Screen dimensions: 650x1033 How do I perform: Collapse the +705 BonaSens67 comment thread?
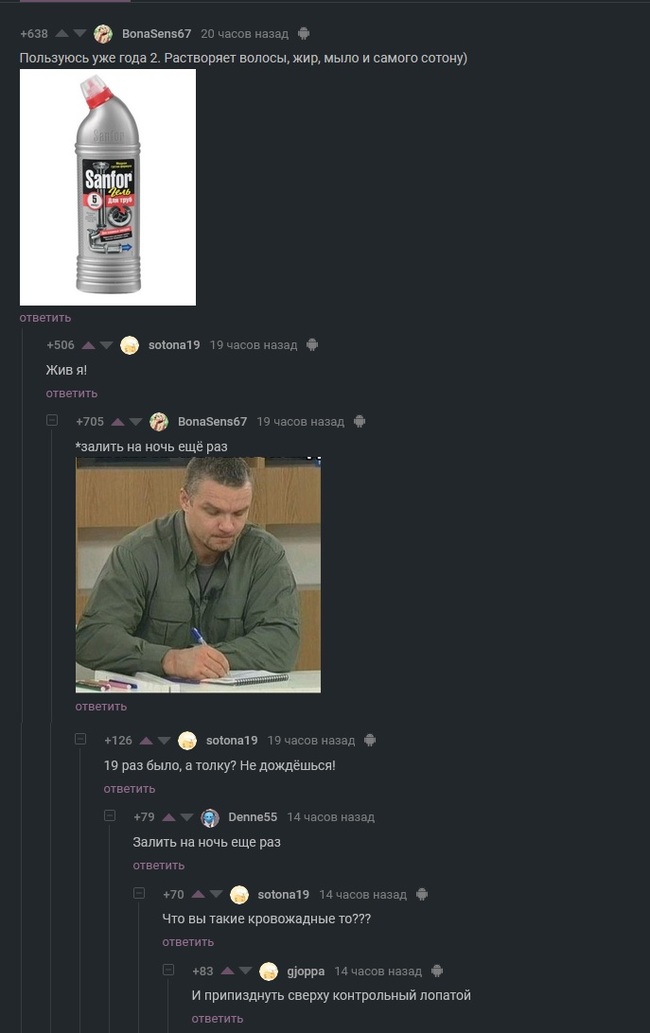point(52,420)
